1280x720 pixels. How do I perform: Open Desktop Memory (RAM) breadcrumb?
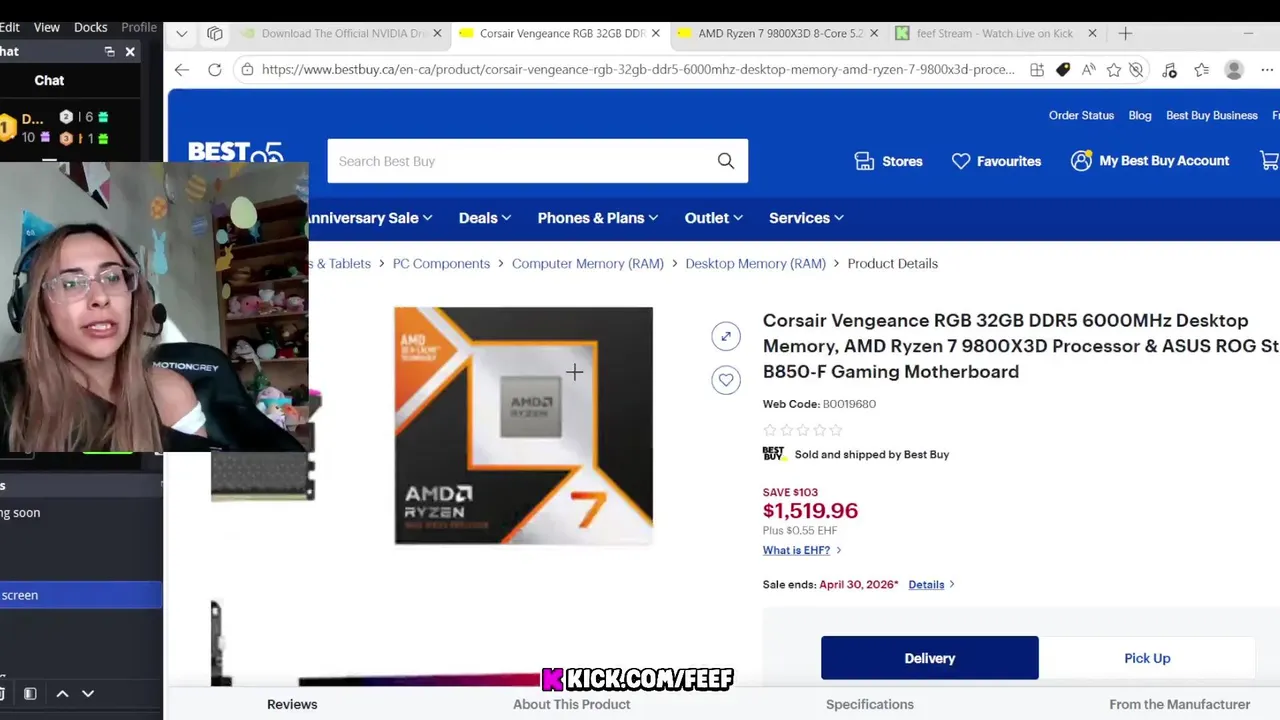(x=755, y=264)
